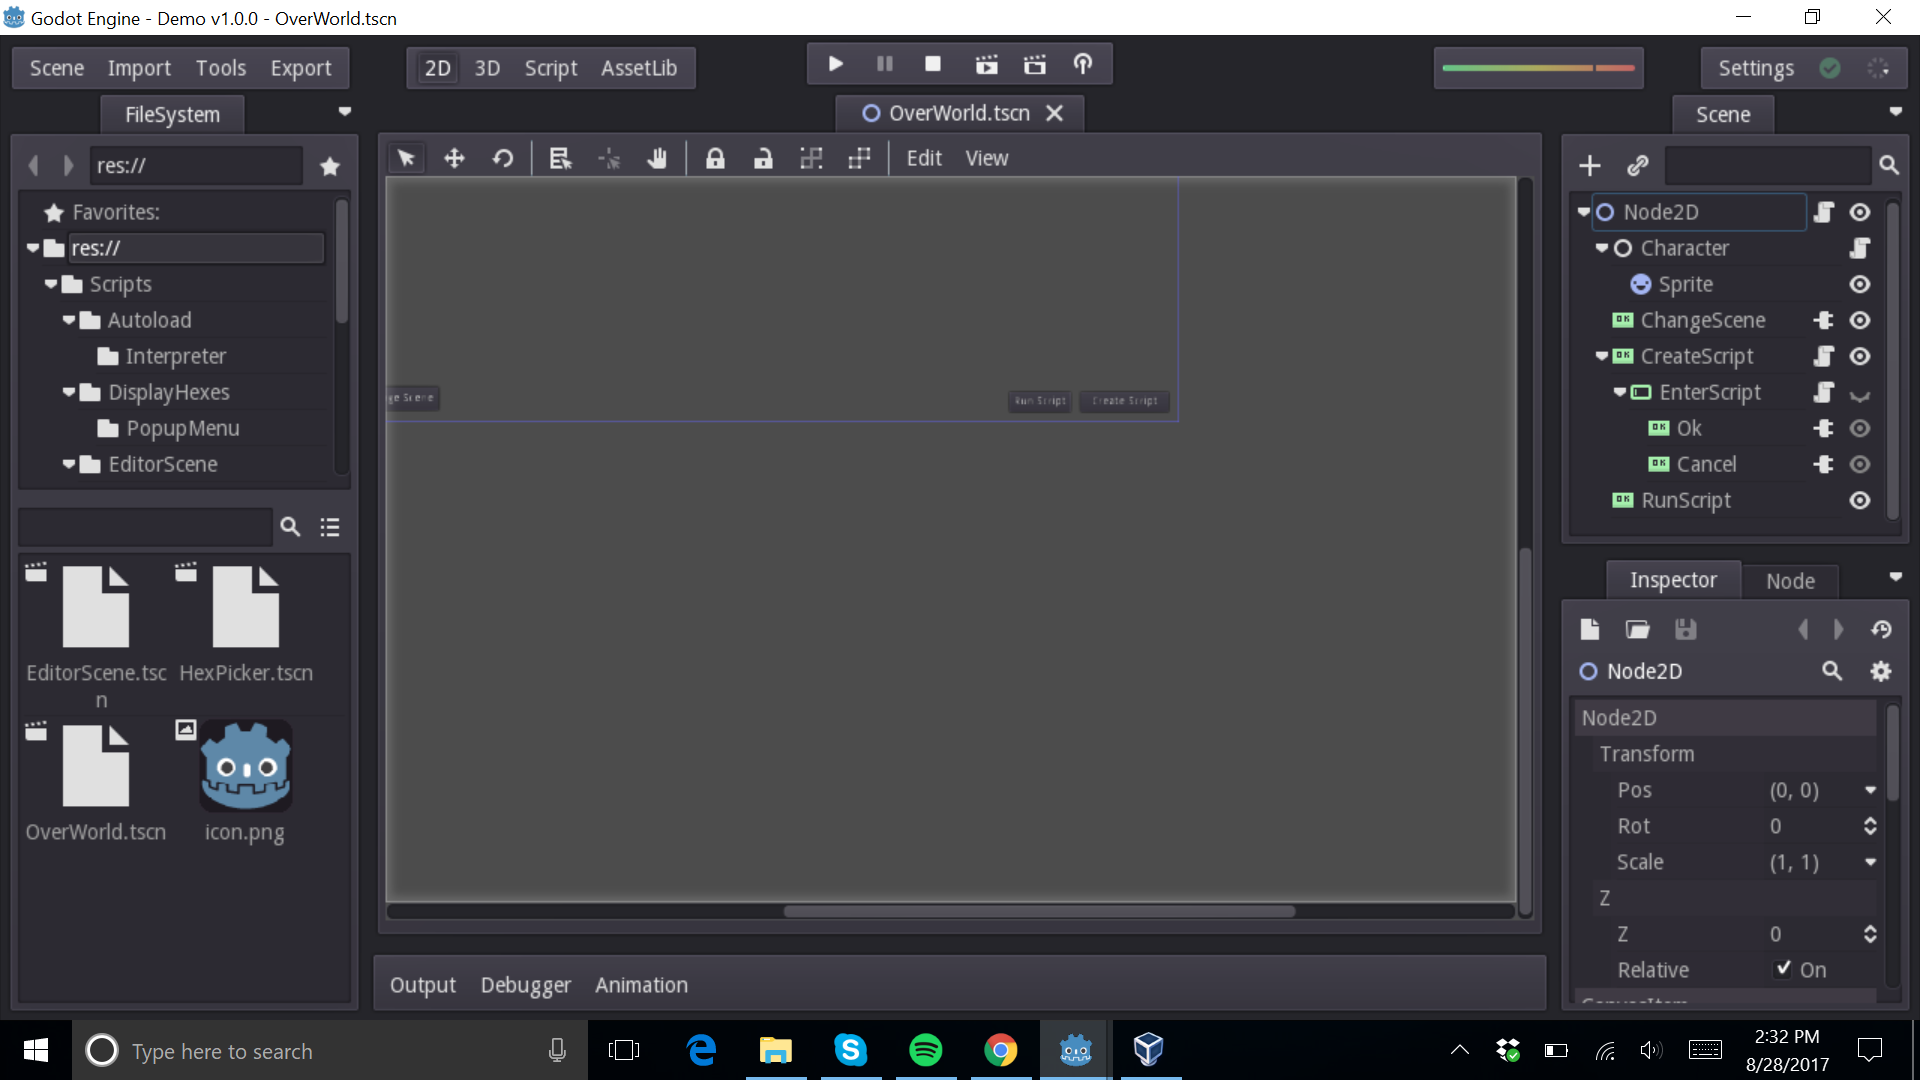The image size is (1920, 1080).
Task: Open the Pos value dropdown
Action: point(1870,790)
